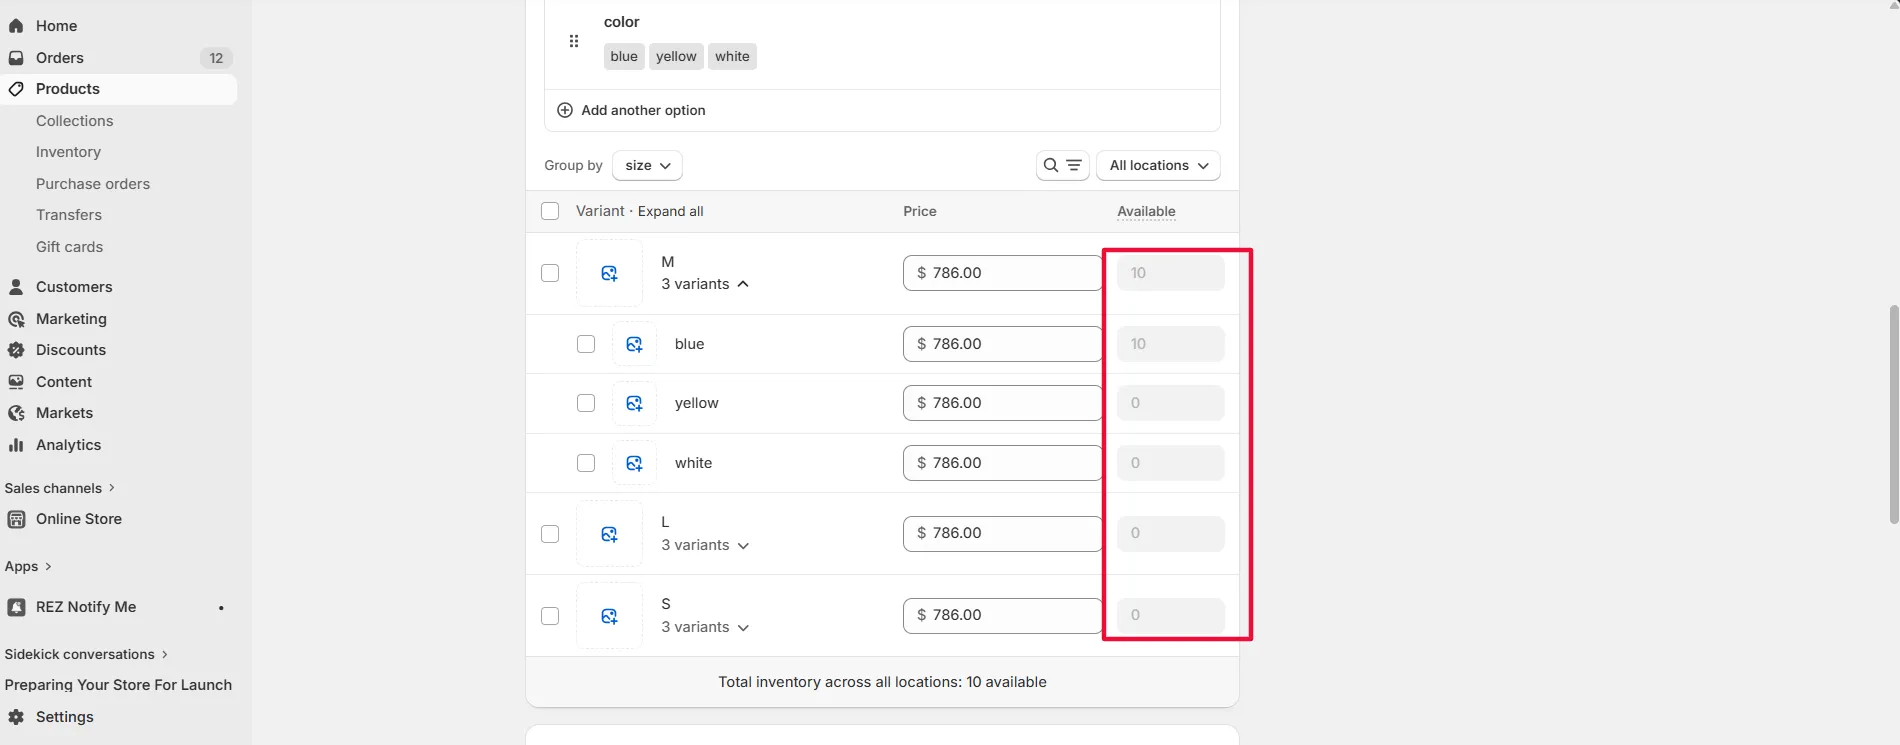Click the Products tag icon
The image size is (1900, 745).
(x=16, y=89)
